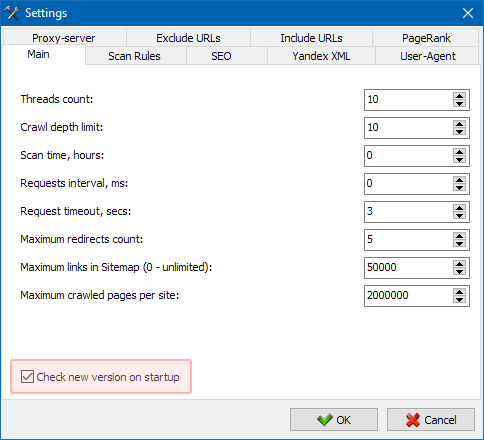Click the Settings tools icon in title bar

click(x=12, y=13)
